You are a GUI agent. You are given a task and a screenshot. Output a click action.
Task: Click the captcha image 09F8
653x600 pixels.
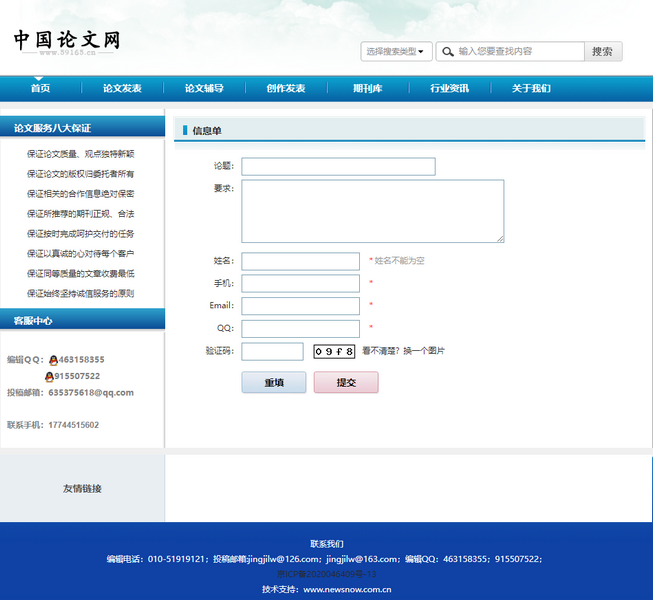click(334, 351)
